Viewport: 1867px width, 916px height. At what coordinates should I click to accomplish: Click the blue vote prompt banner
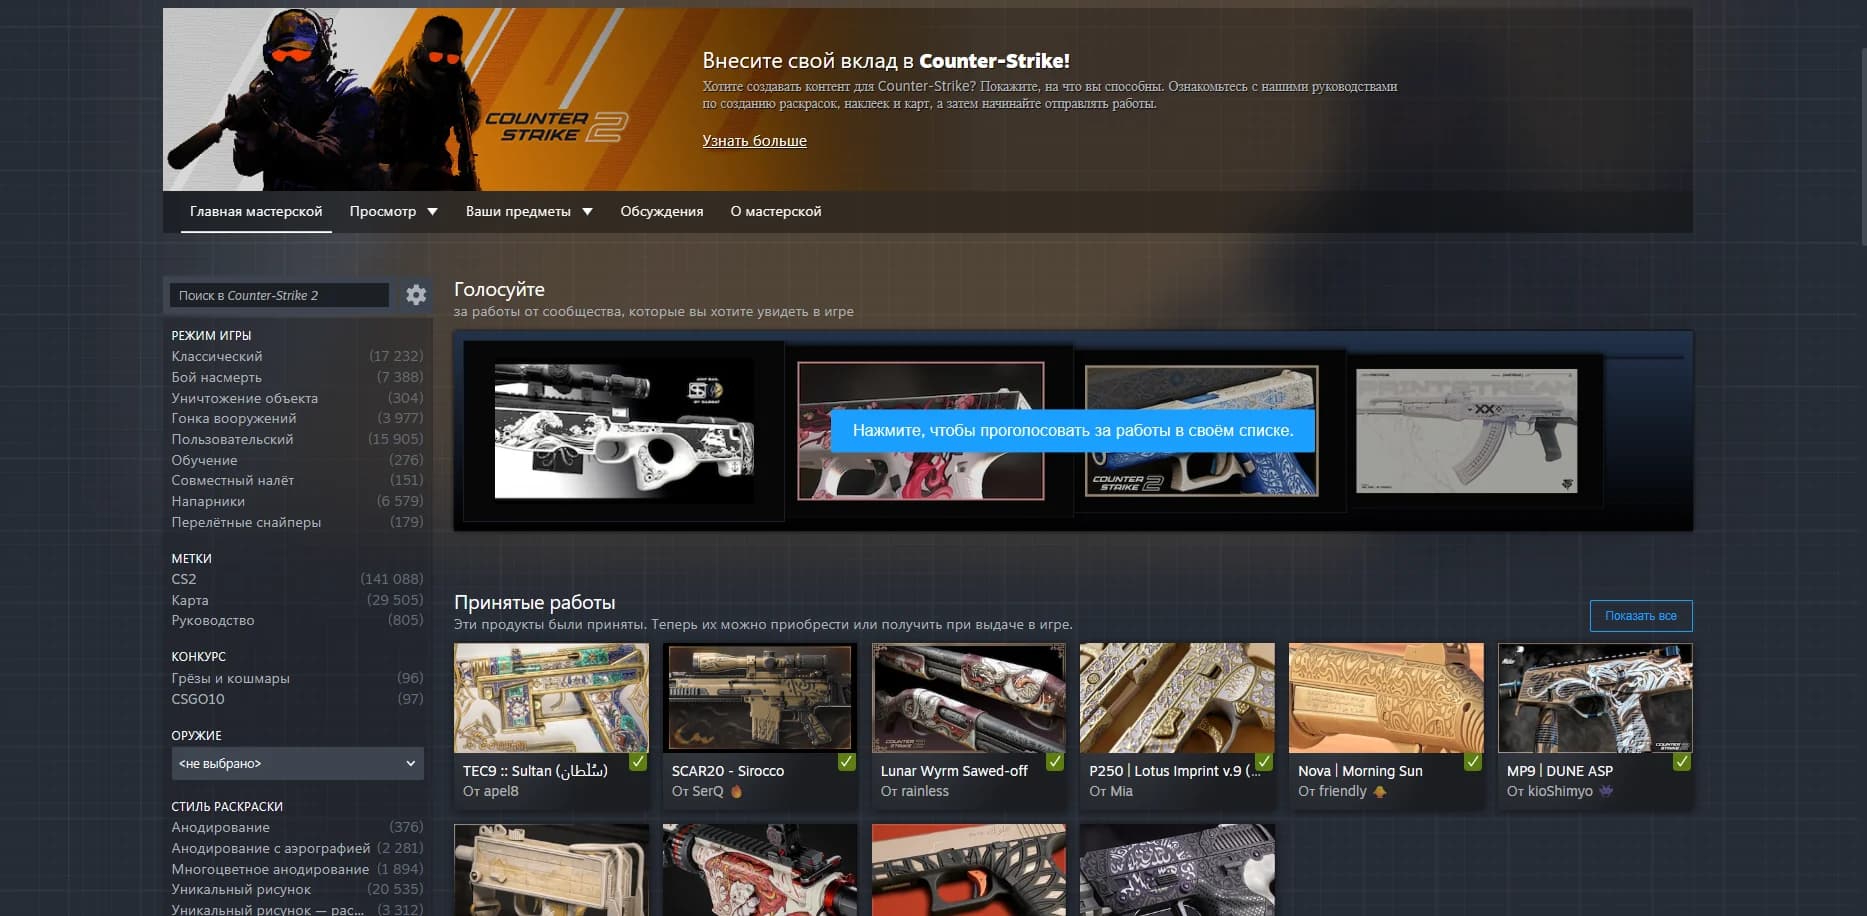pos(1073,431)
